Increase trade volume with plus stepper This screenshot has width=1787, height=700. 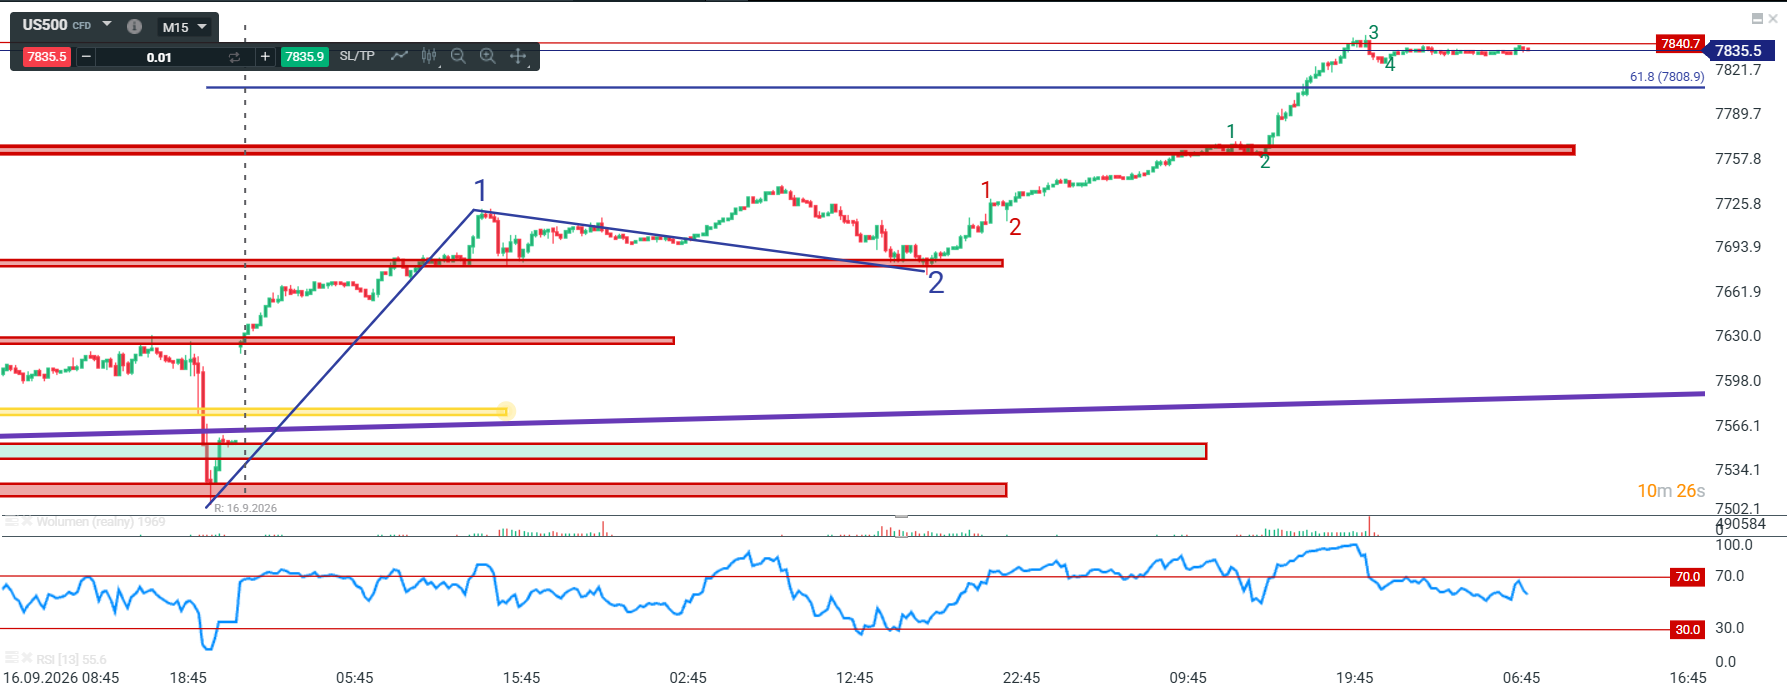click(265, 57)
